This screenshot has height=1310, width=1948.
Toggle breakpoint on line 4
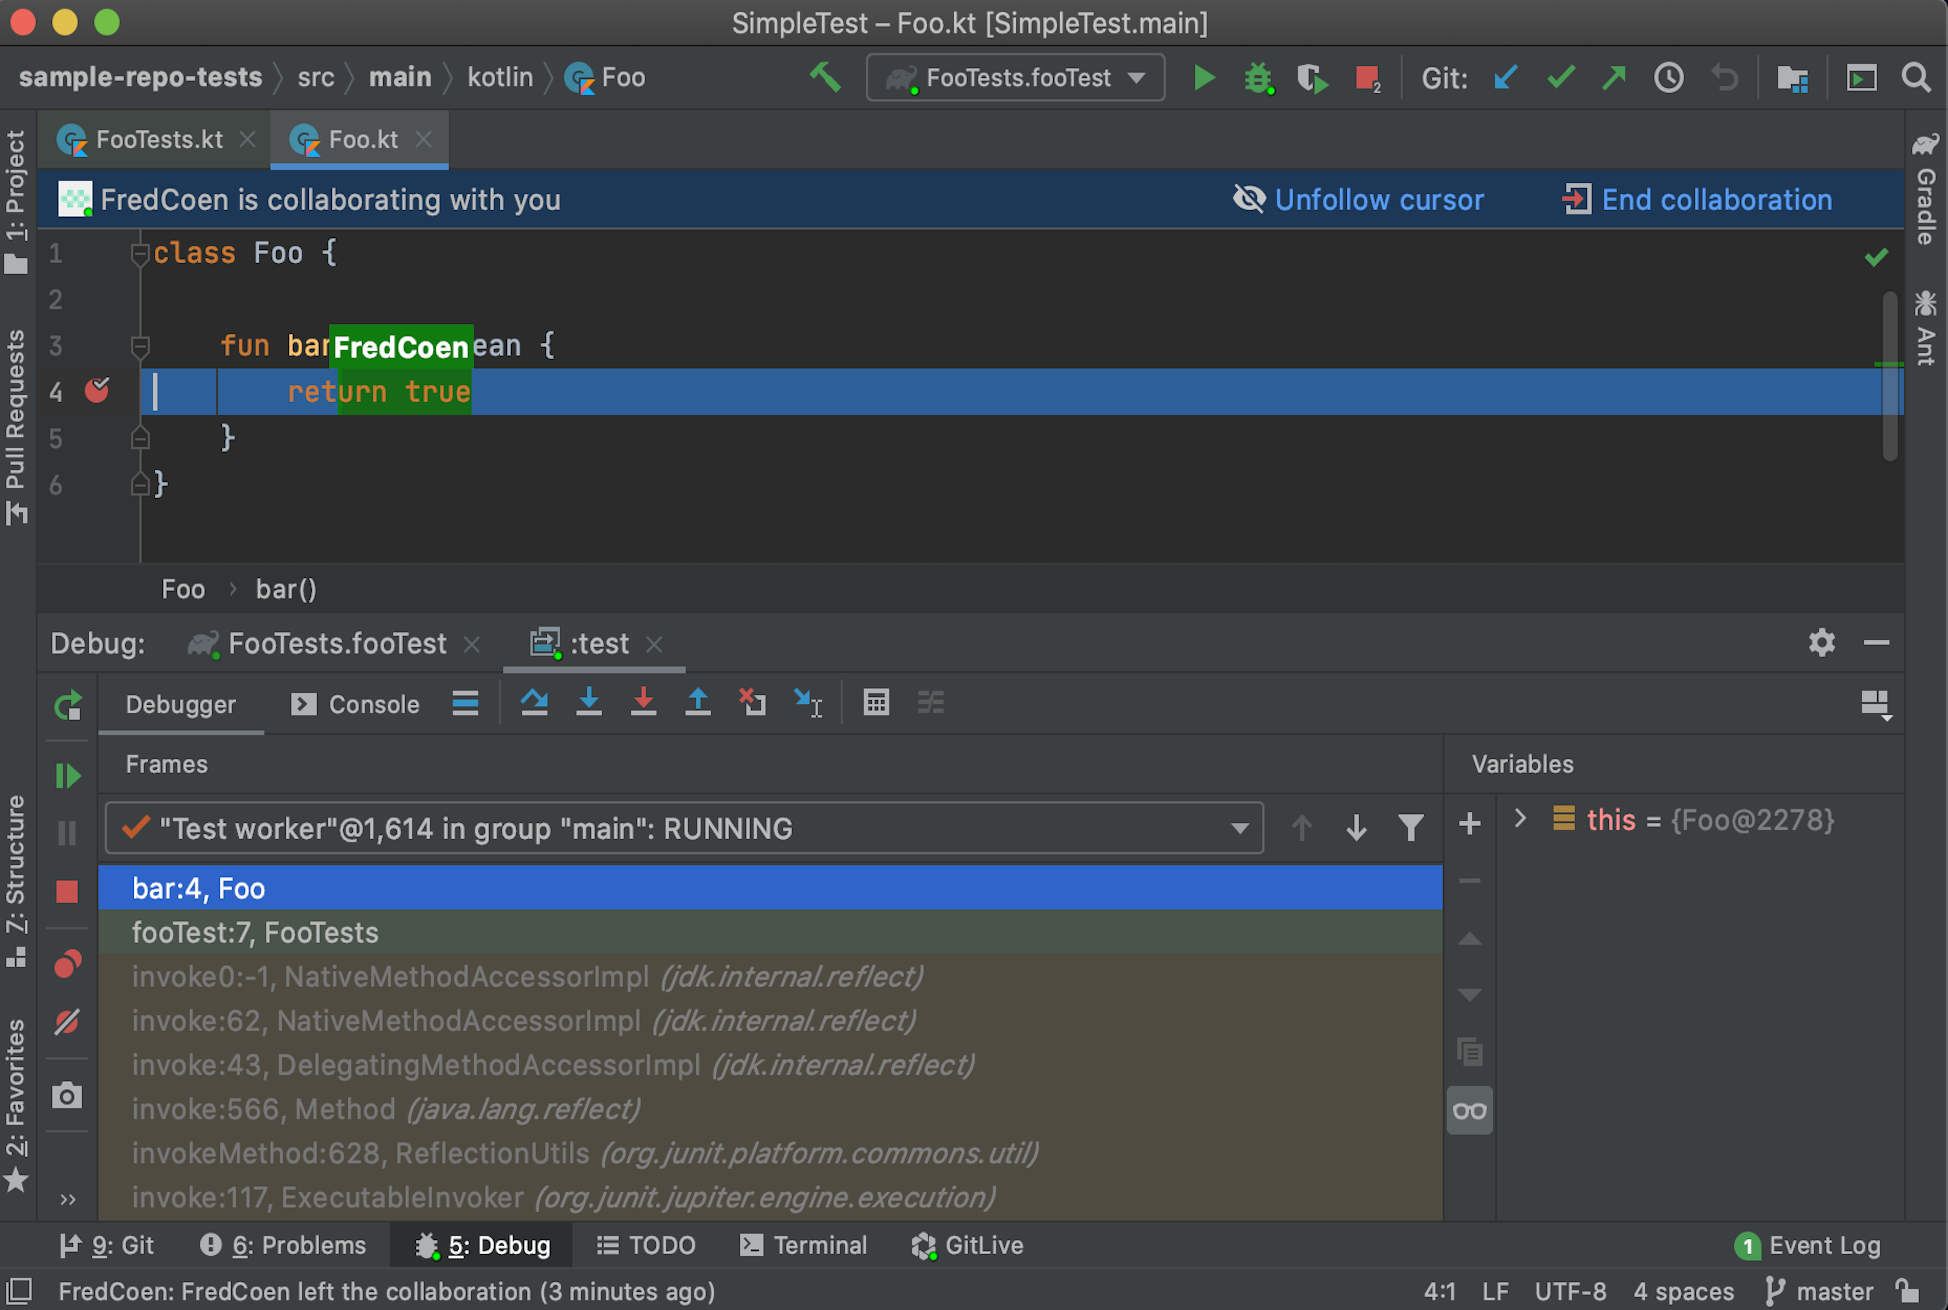97,391
